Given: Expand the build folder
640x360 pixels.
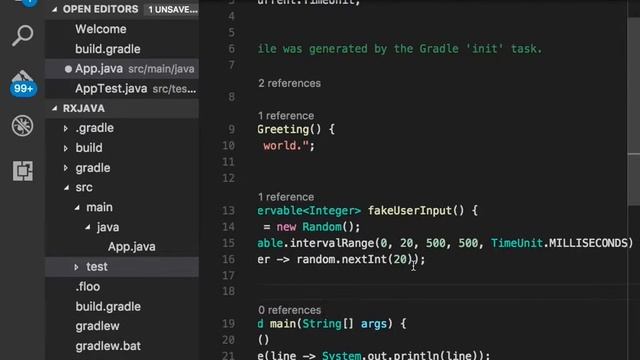Looking at the screenshot, I should click(66, 148).
